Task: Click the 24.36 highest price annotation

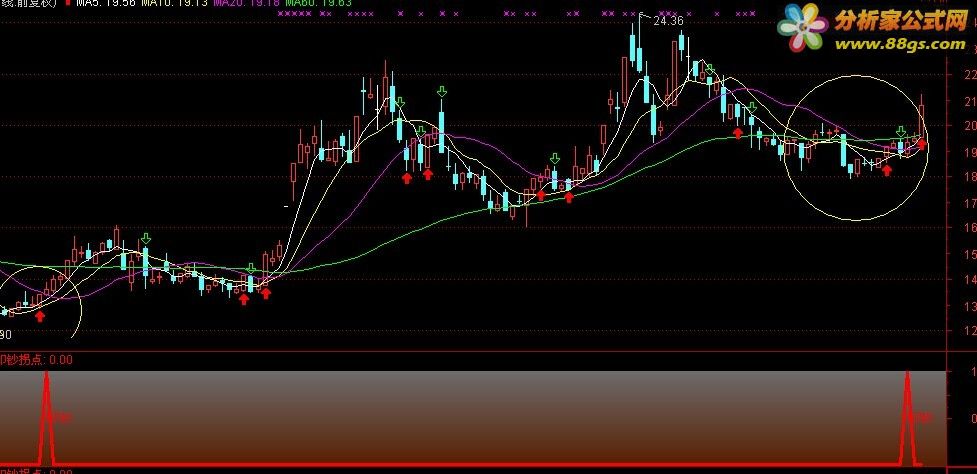Action: point(668,21)
